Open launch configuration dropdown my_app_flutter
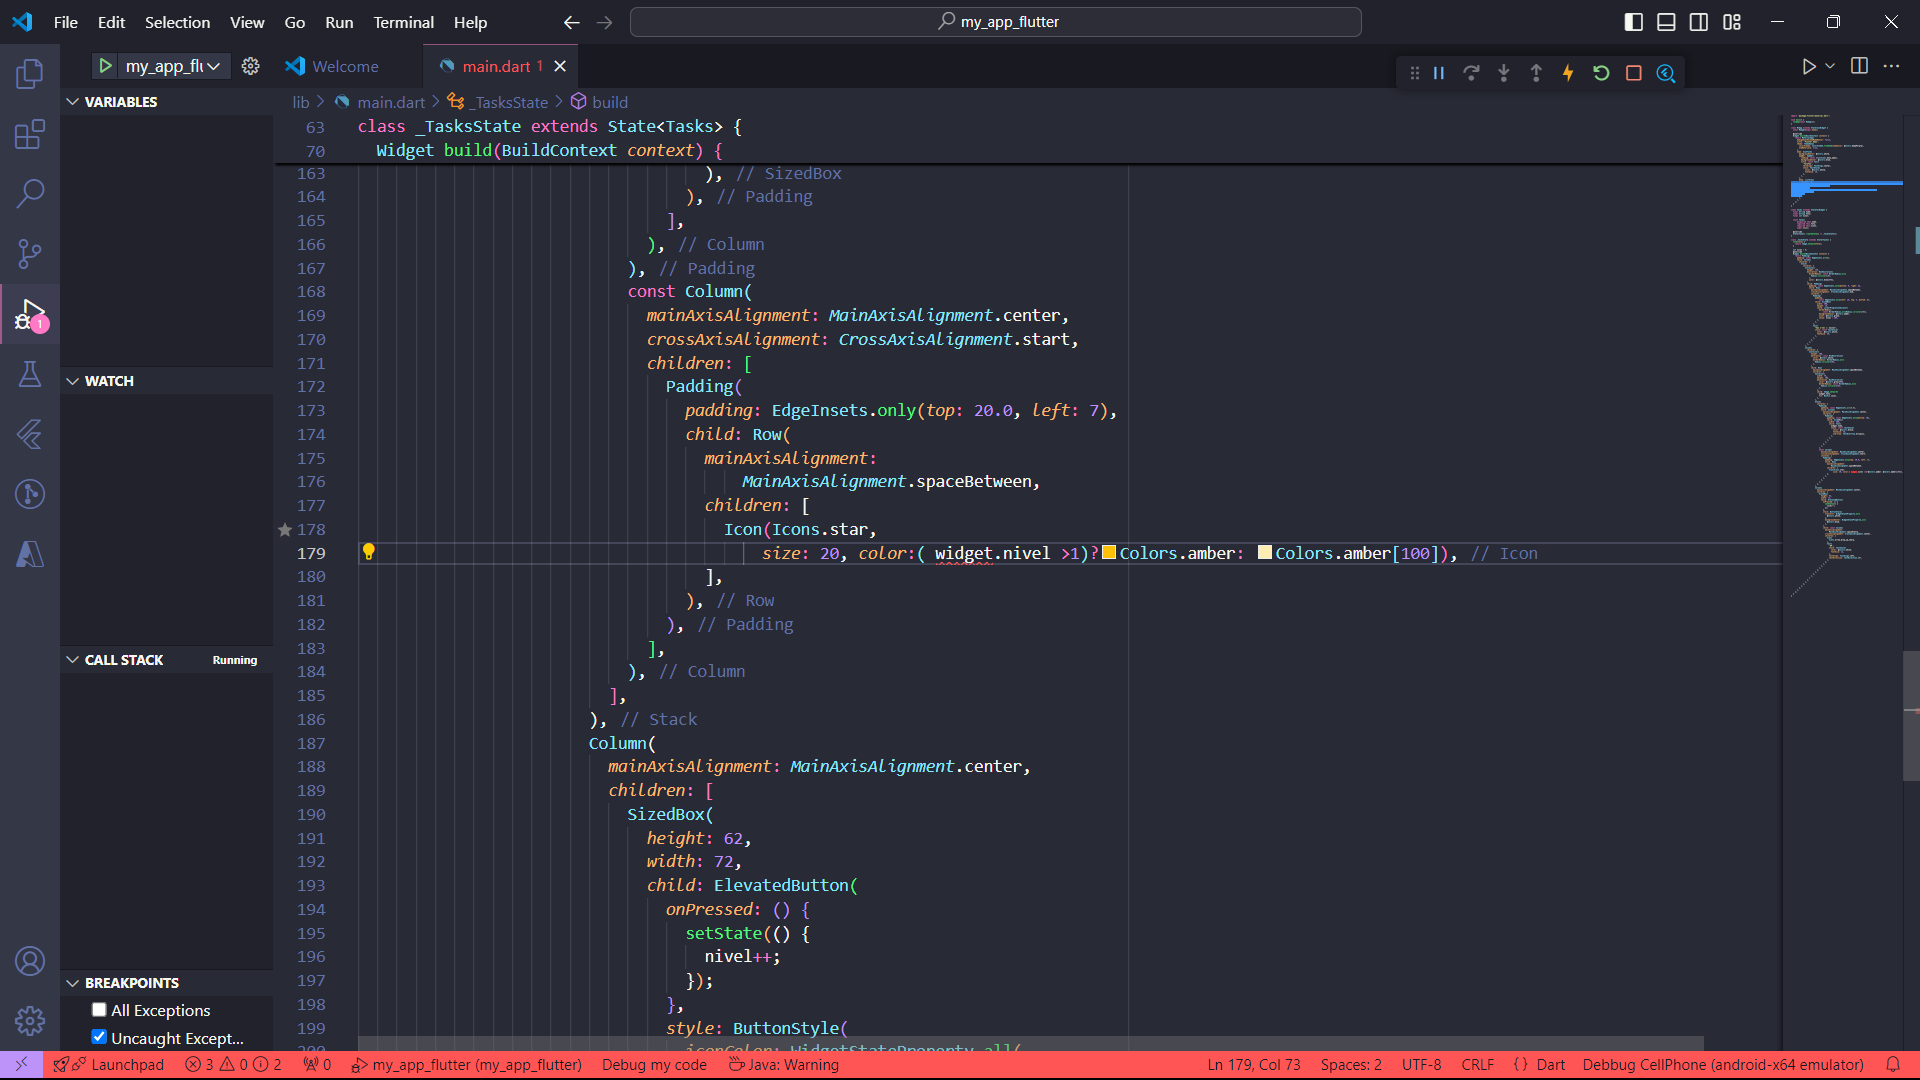Screen dimensions: 1920x1080 pyautogui.click(x=173, y=66)
